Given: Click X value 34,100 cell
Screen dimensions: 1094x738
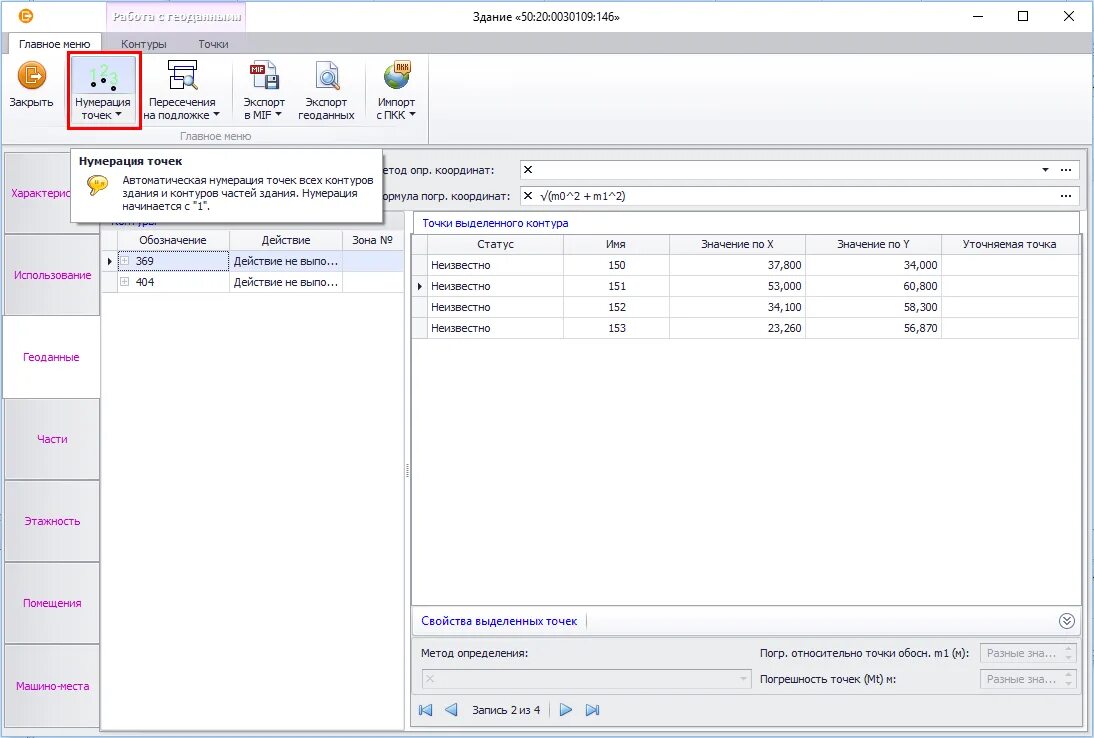Looking at the screenshot, I should point(737,307).
